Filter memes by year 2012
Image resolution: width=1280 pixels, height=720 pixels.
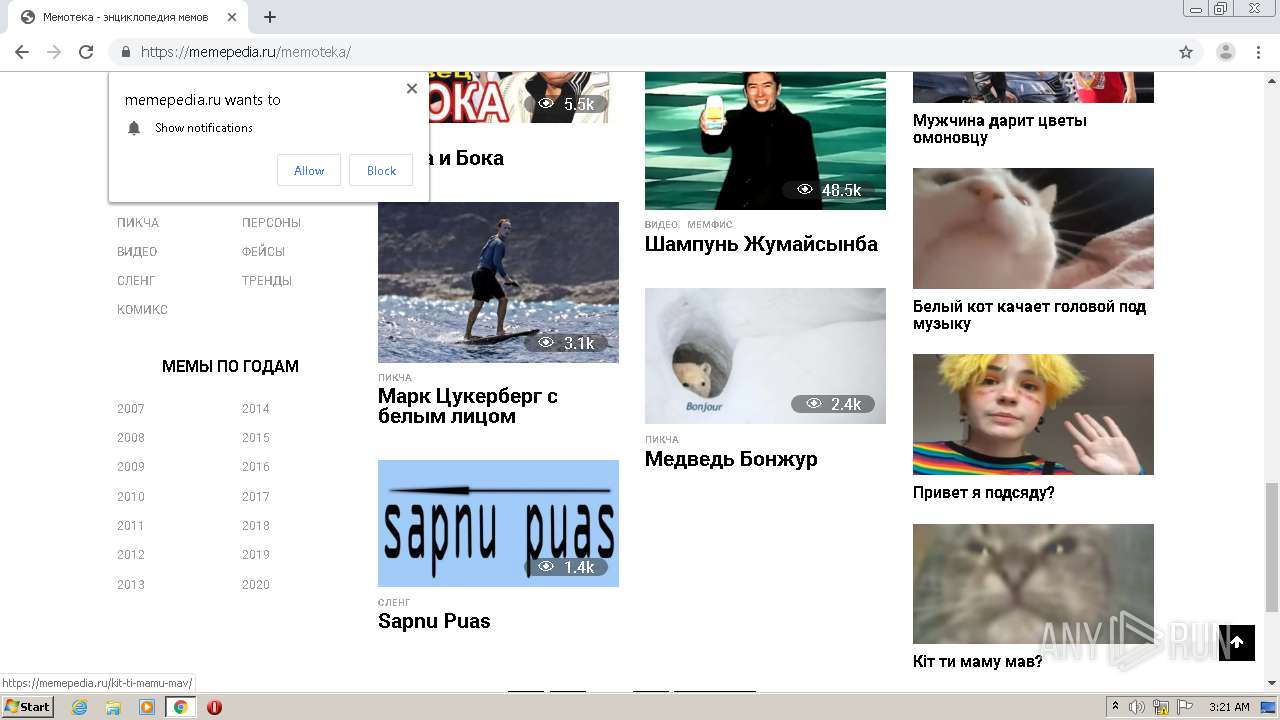(x=131, y=555)
